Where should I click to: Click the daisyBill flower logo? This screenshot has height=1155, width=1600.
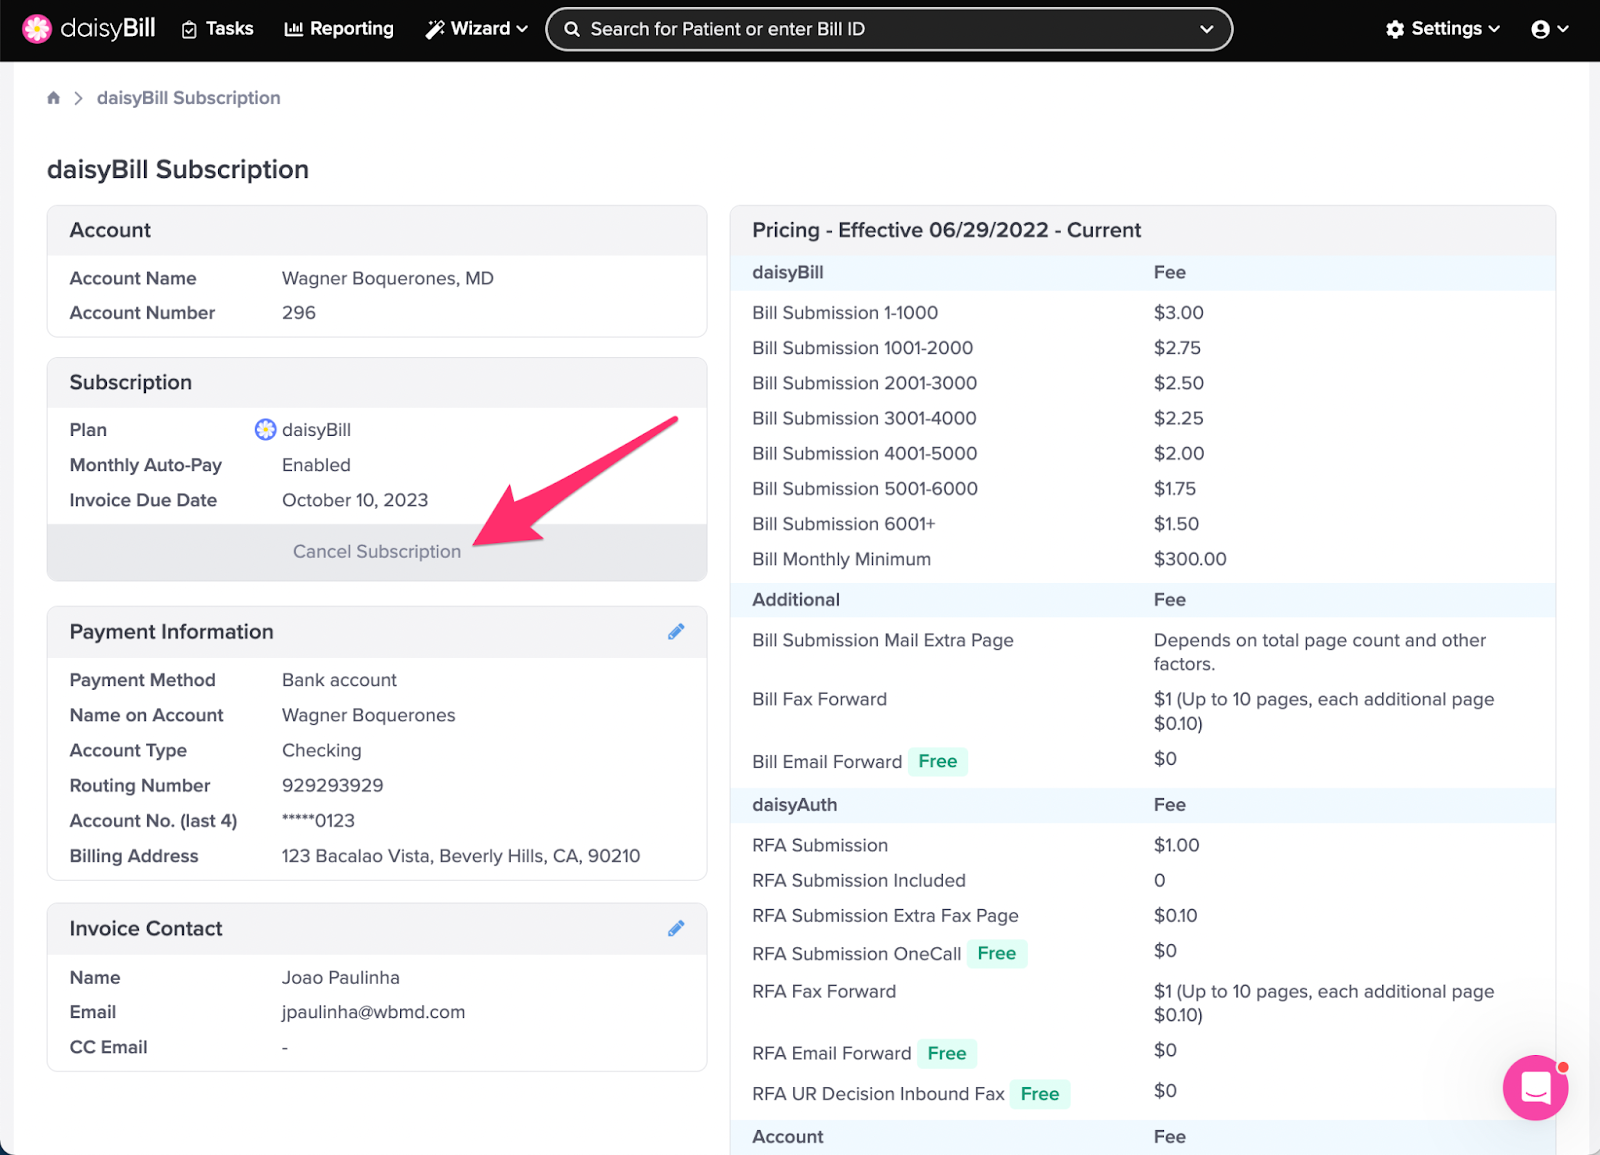37,28
